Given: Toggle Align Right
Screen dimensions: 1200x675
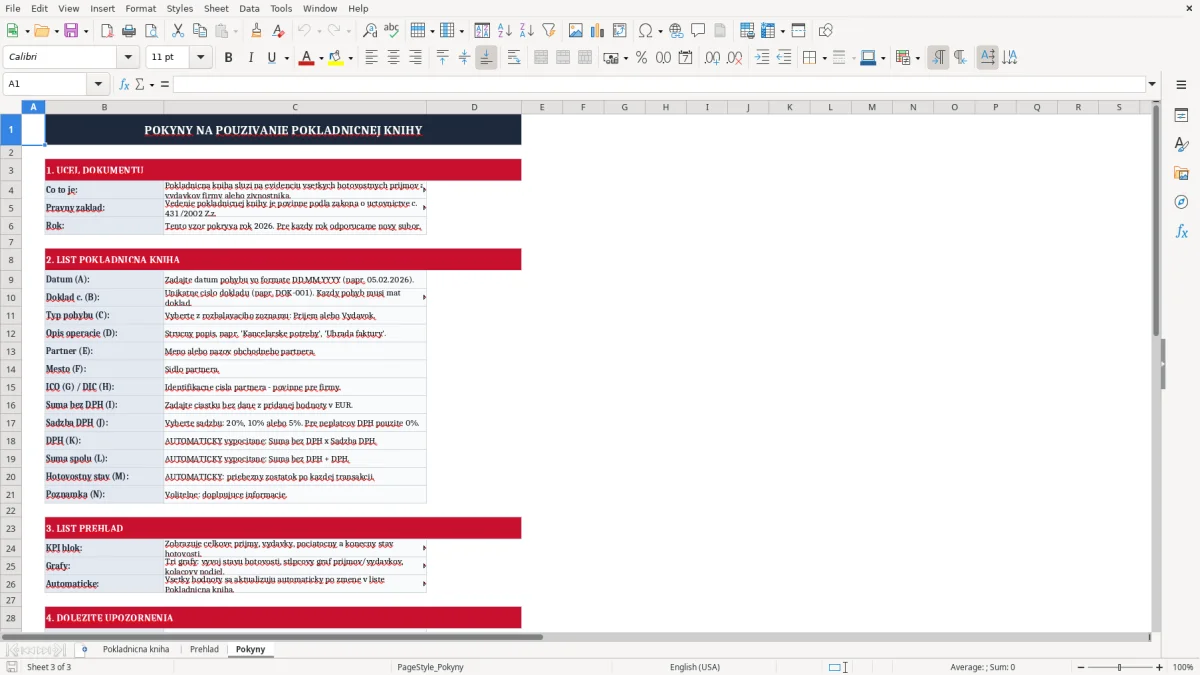Looking at the screenshot, I should (x=416, y=58).
